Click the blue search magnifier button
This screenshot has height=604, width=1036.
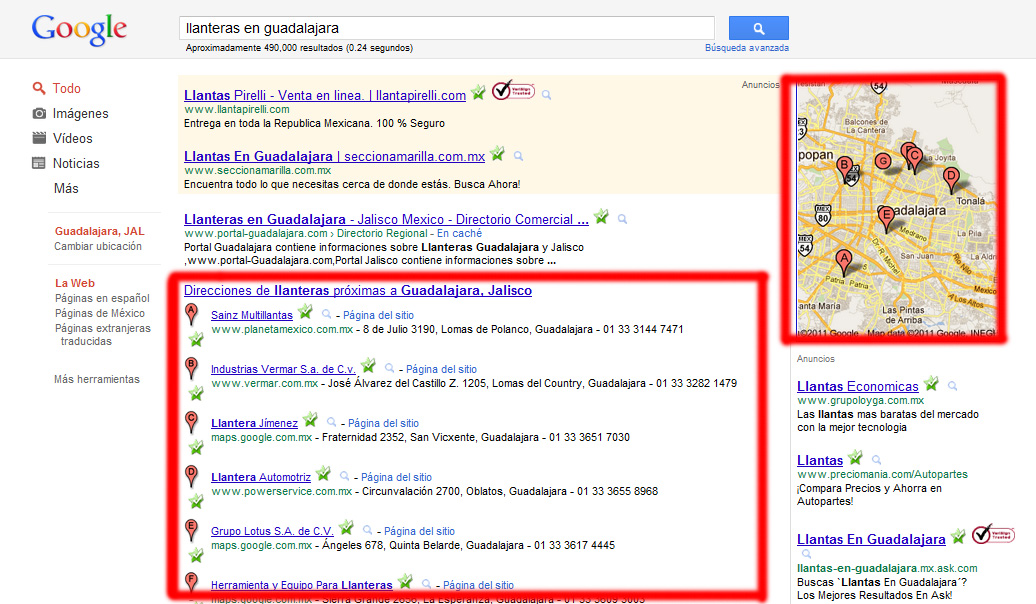click(x=758, y=28)
